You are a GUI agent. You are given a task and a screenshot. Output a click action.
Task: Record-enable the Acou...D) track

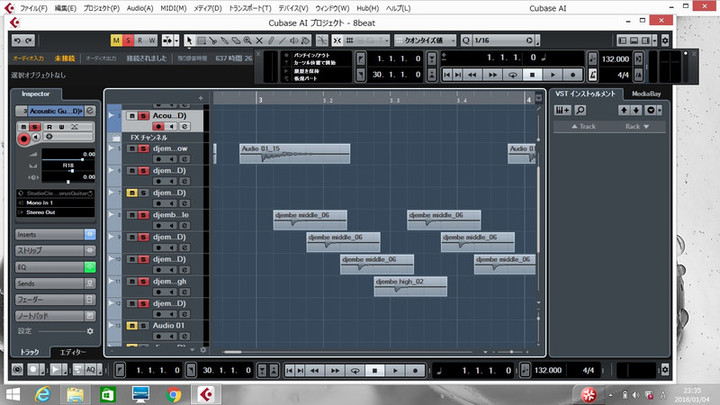[x=158, y=126]
